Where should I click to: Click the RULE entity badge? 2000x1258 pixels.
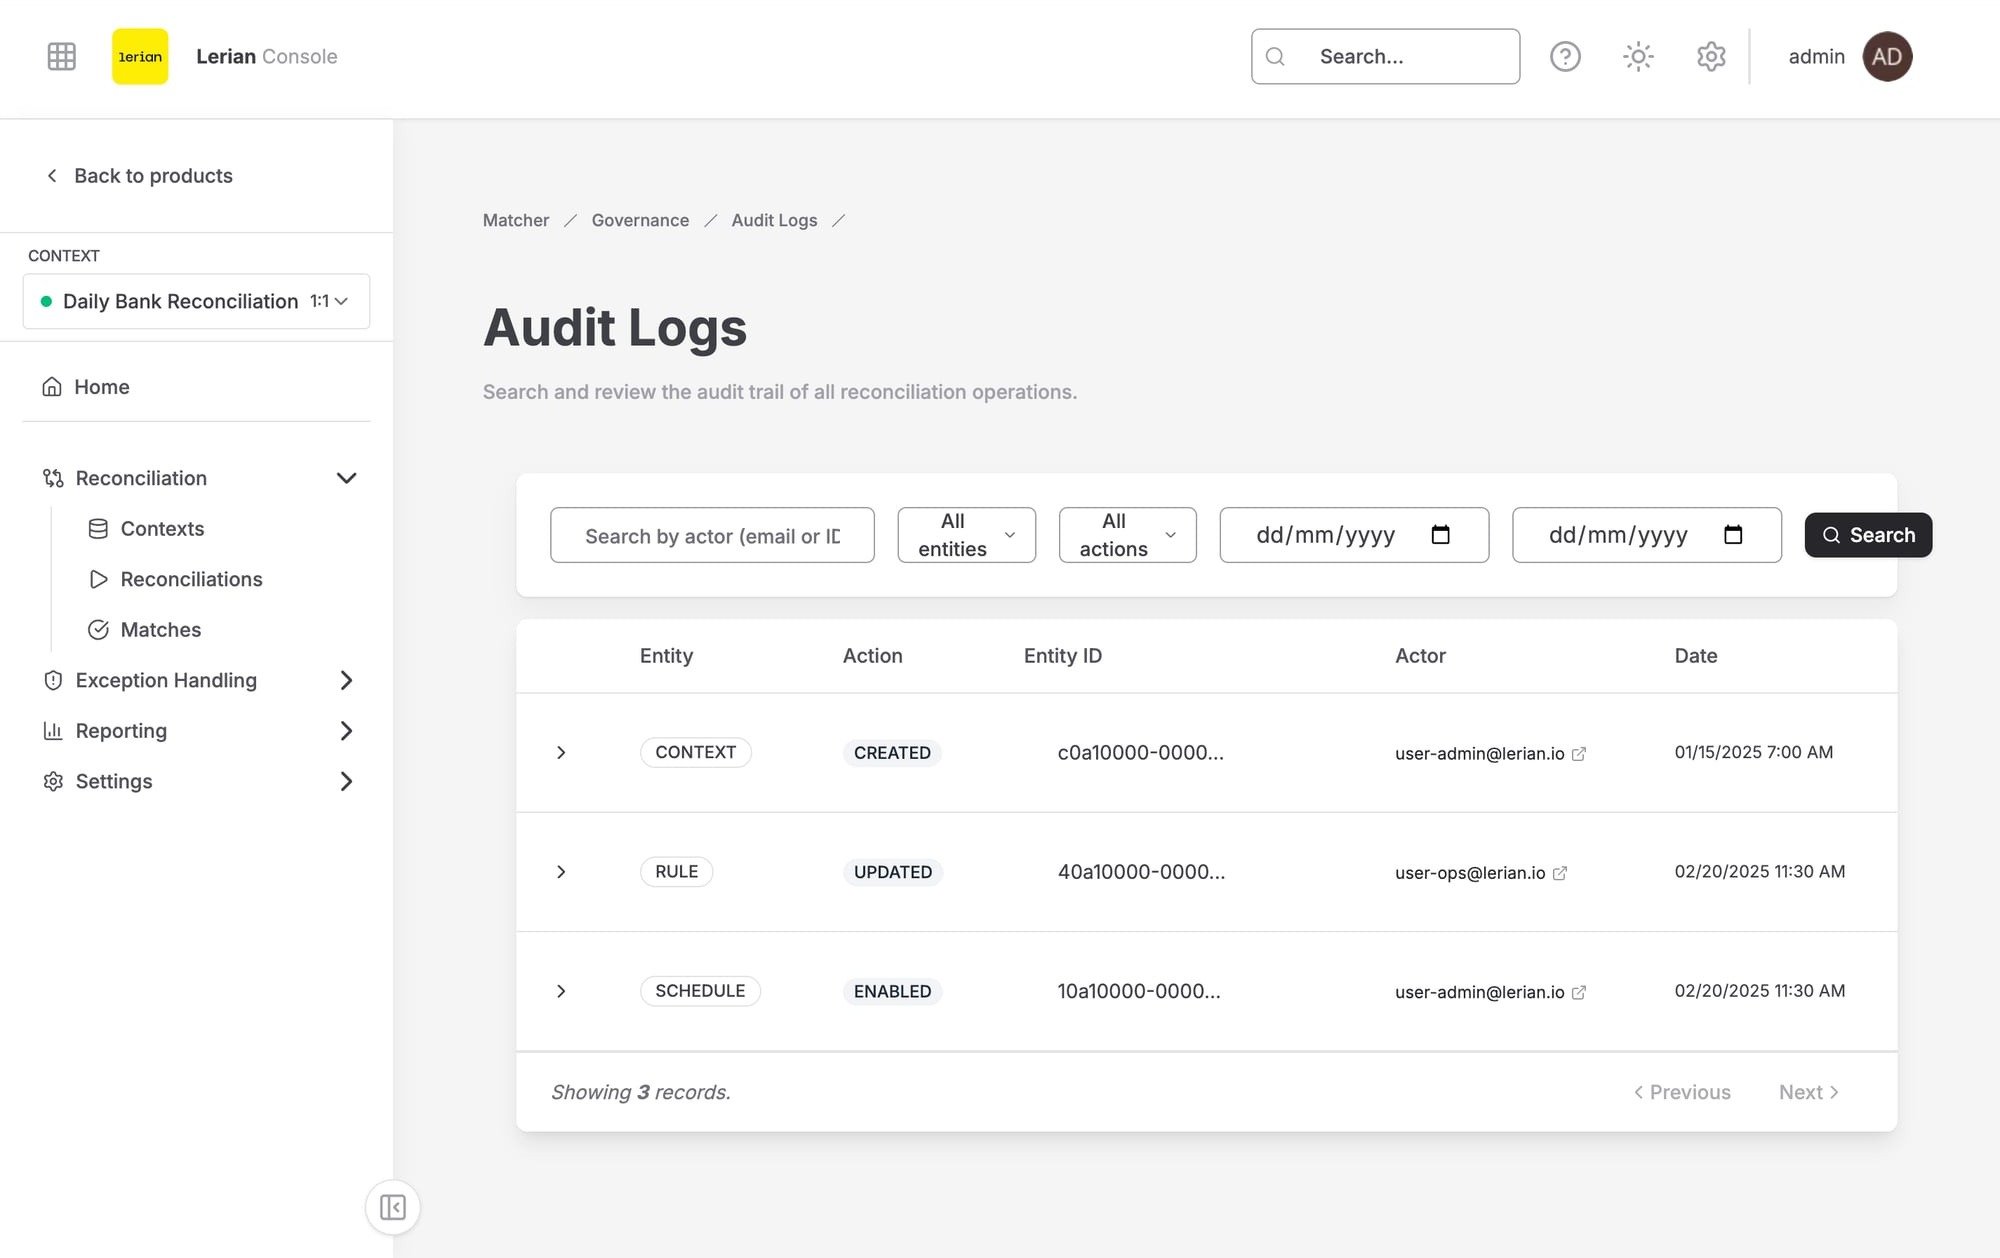click(x=677, y=872)
